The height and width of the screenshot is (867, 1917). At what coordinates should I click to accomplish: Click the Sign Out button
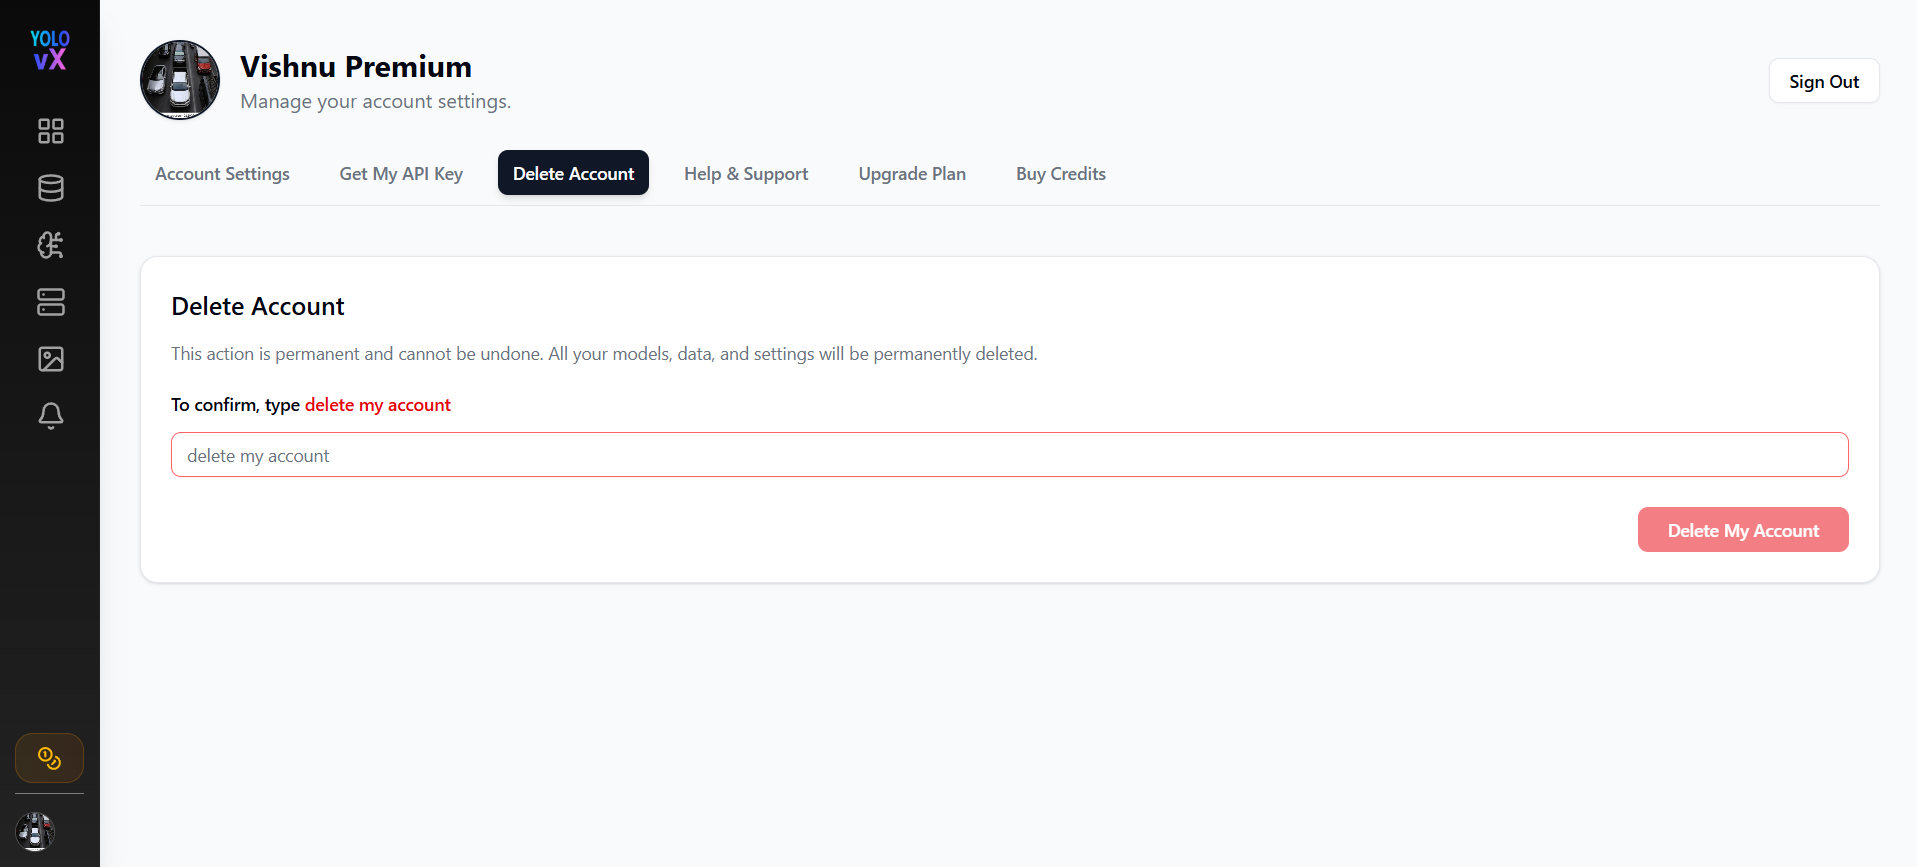(1824, 81)
